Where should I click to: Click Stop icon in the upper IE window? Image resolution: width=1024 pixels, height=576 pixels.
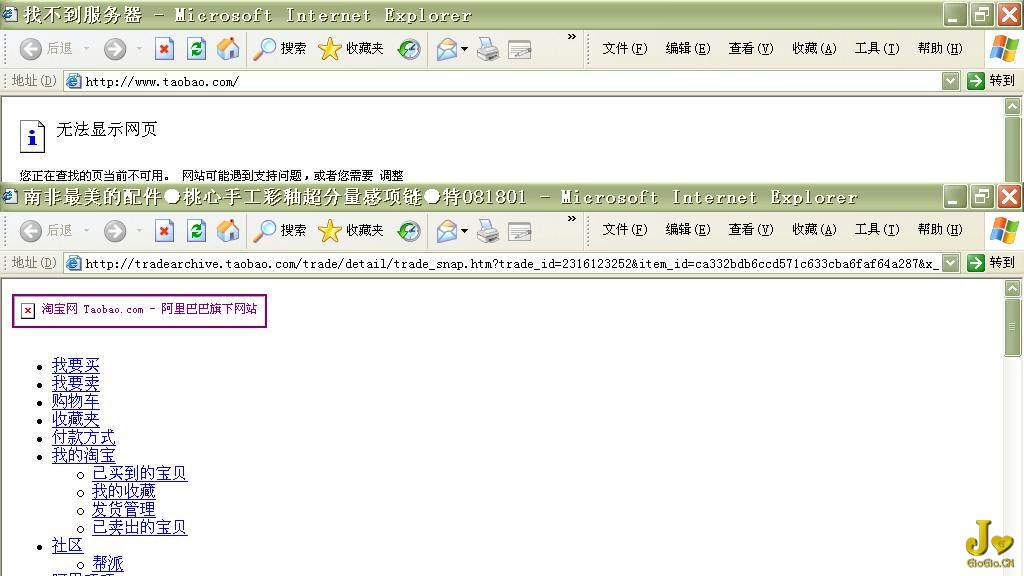tap(165, 49)
